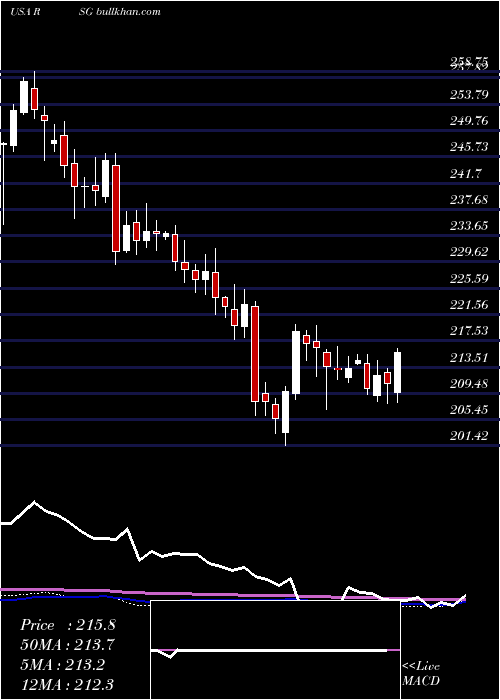Viewport: 500px width, 700px height.
Task: Click the 50MA : 213.7 readout
Action: (x=67, y=645)
